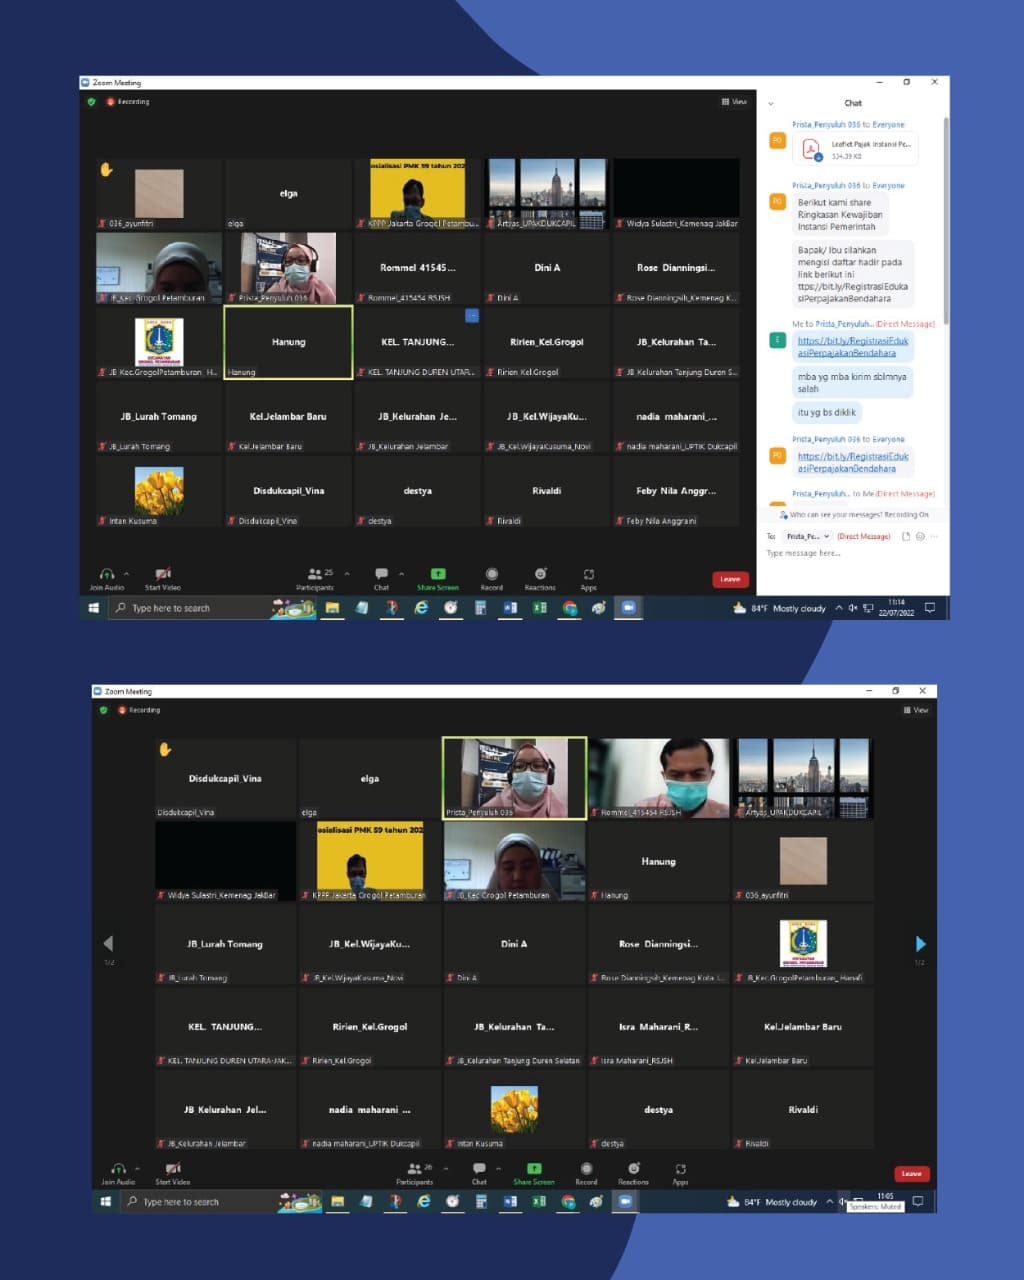1024x1280 pixels.
Task: Open the chat recipient dropdown 'Prista_Pe...'
Action: [x=808, y=537]
